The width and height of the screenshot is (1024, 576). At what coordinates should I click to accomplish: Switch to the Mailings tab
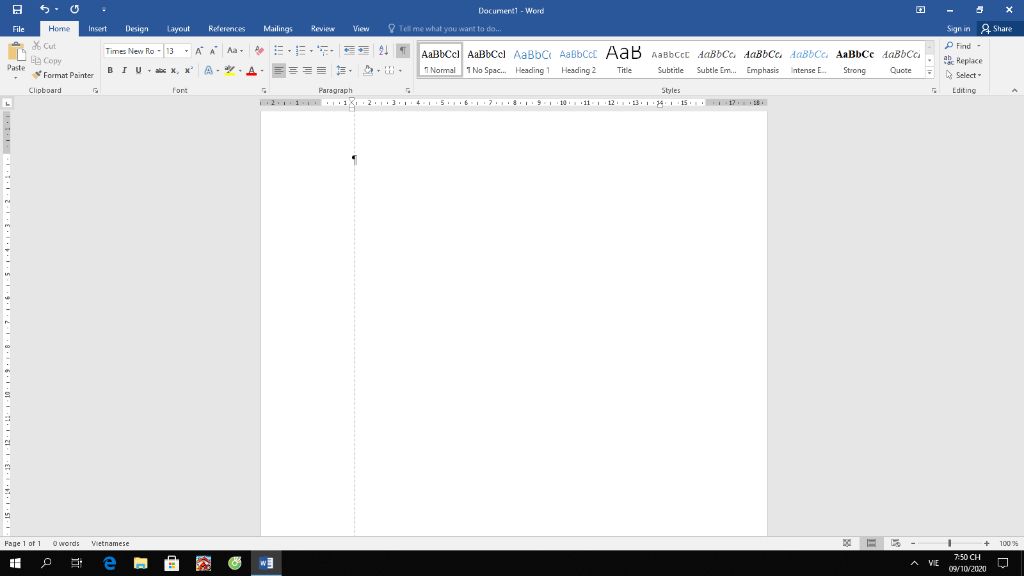coord(278,29)
